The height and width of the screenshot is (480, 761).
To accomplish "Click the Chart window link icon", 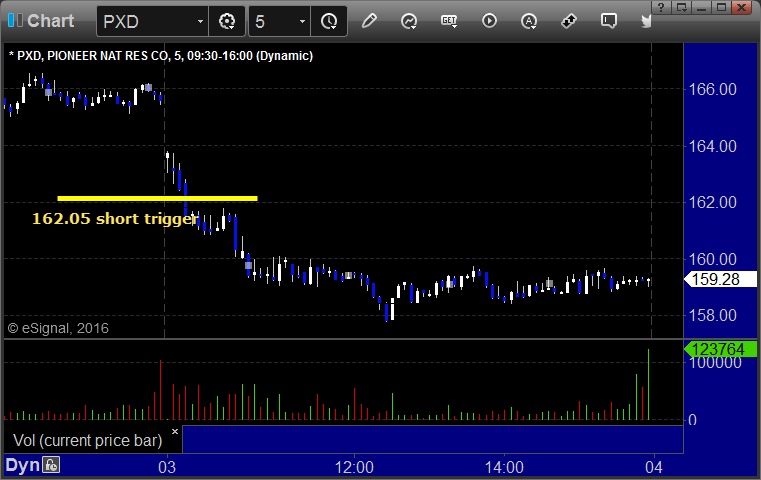I will [15, 20].
